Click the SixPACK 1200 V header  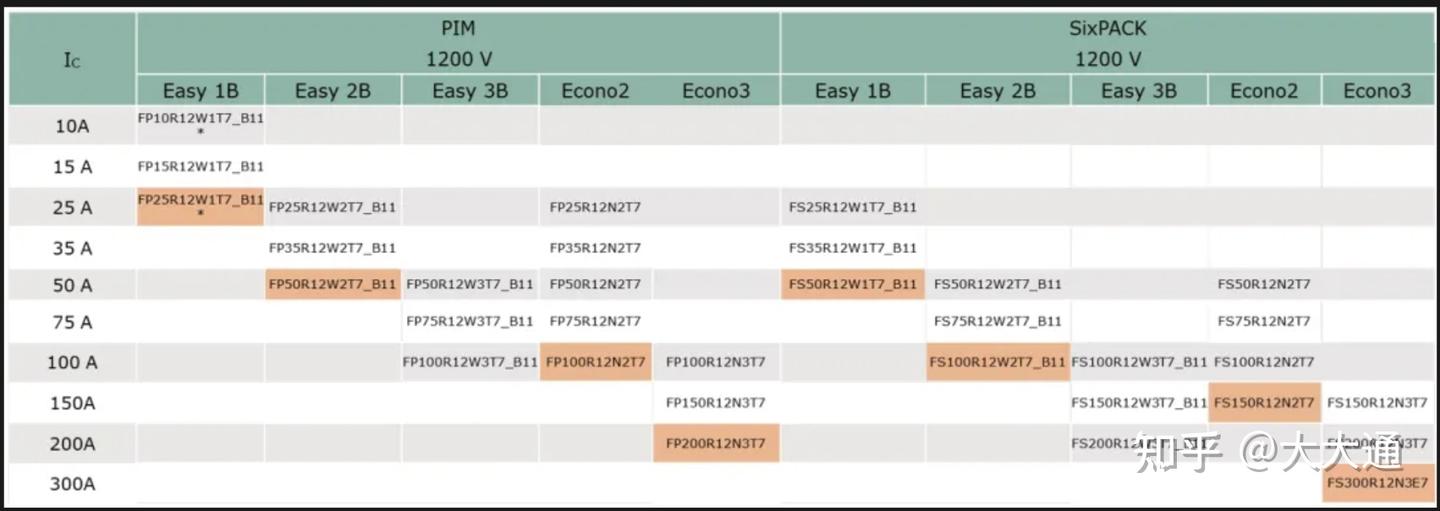click(1107, 44)
